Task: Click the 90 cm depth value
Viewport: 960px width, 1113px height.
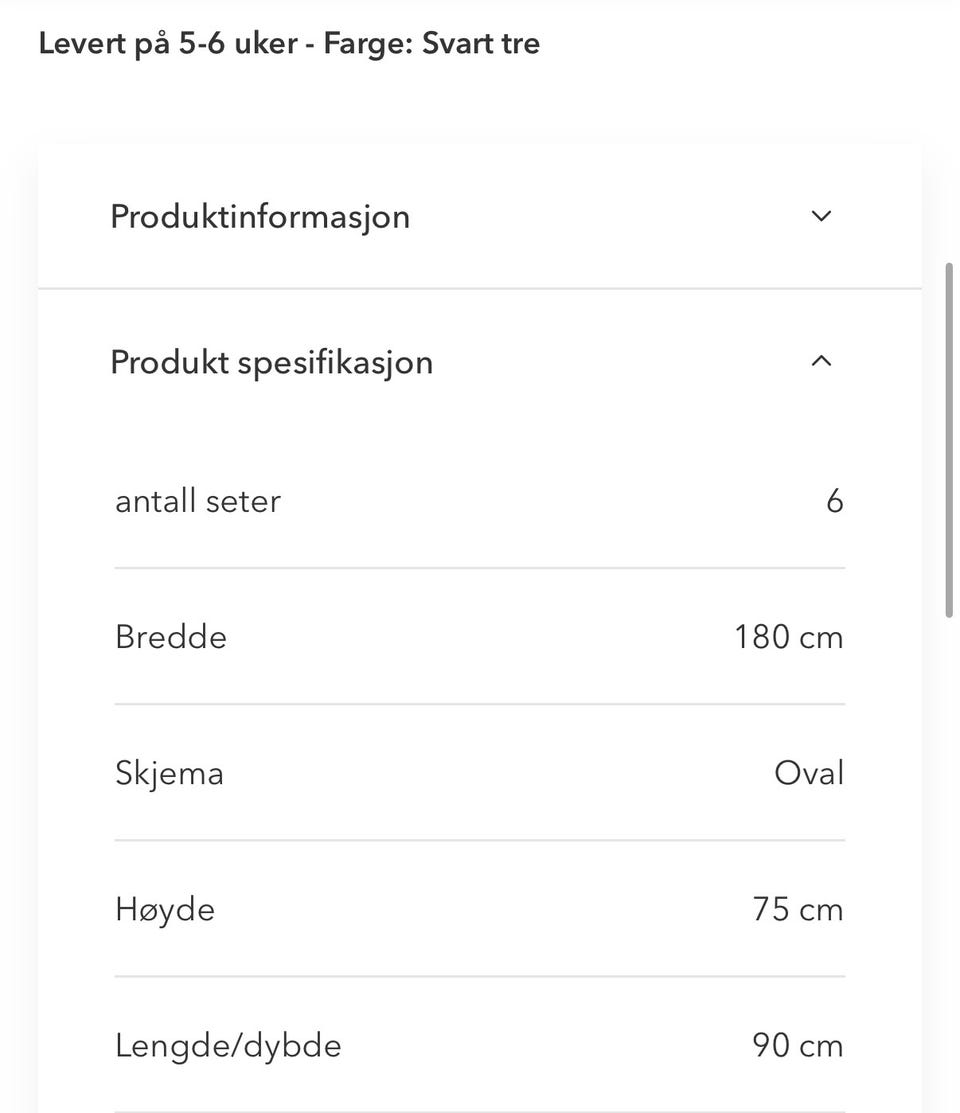Action: coord(797,1045)
